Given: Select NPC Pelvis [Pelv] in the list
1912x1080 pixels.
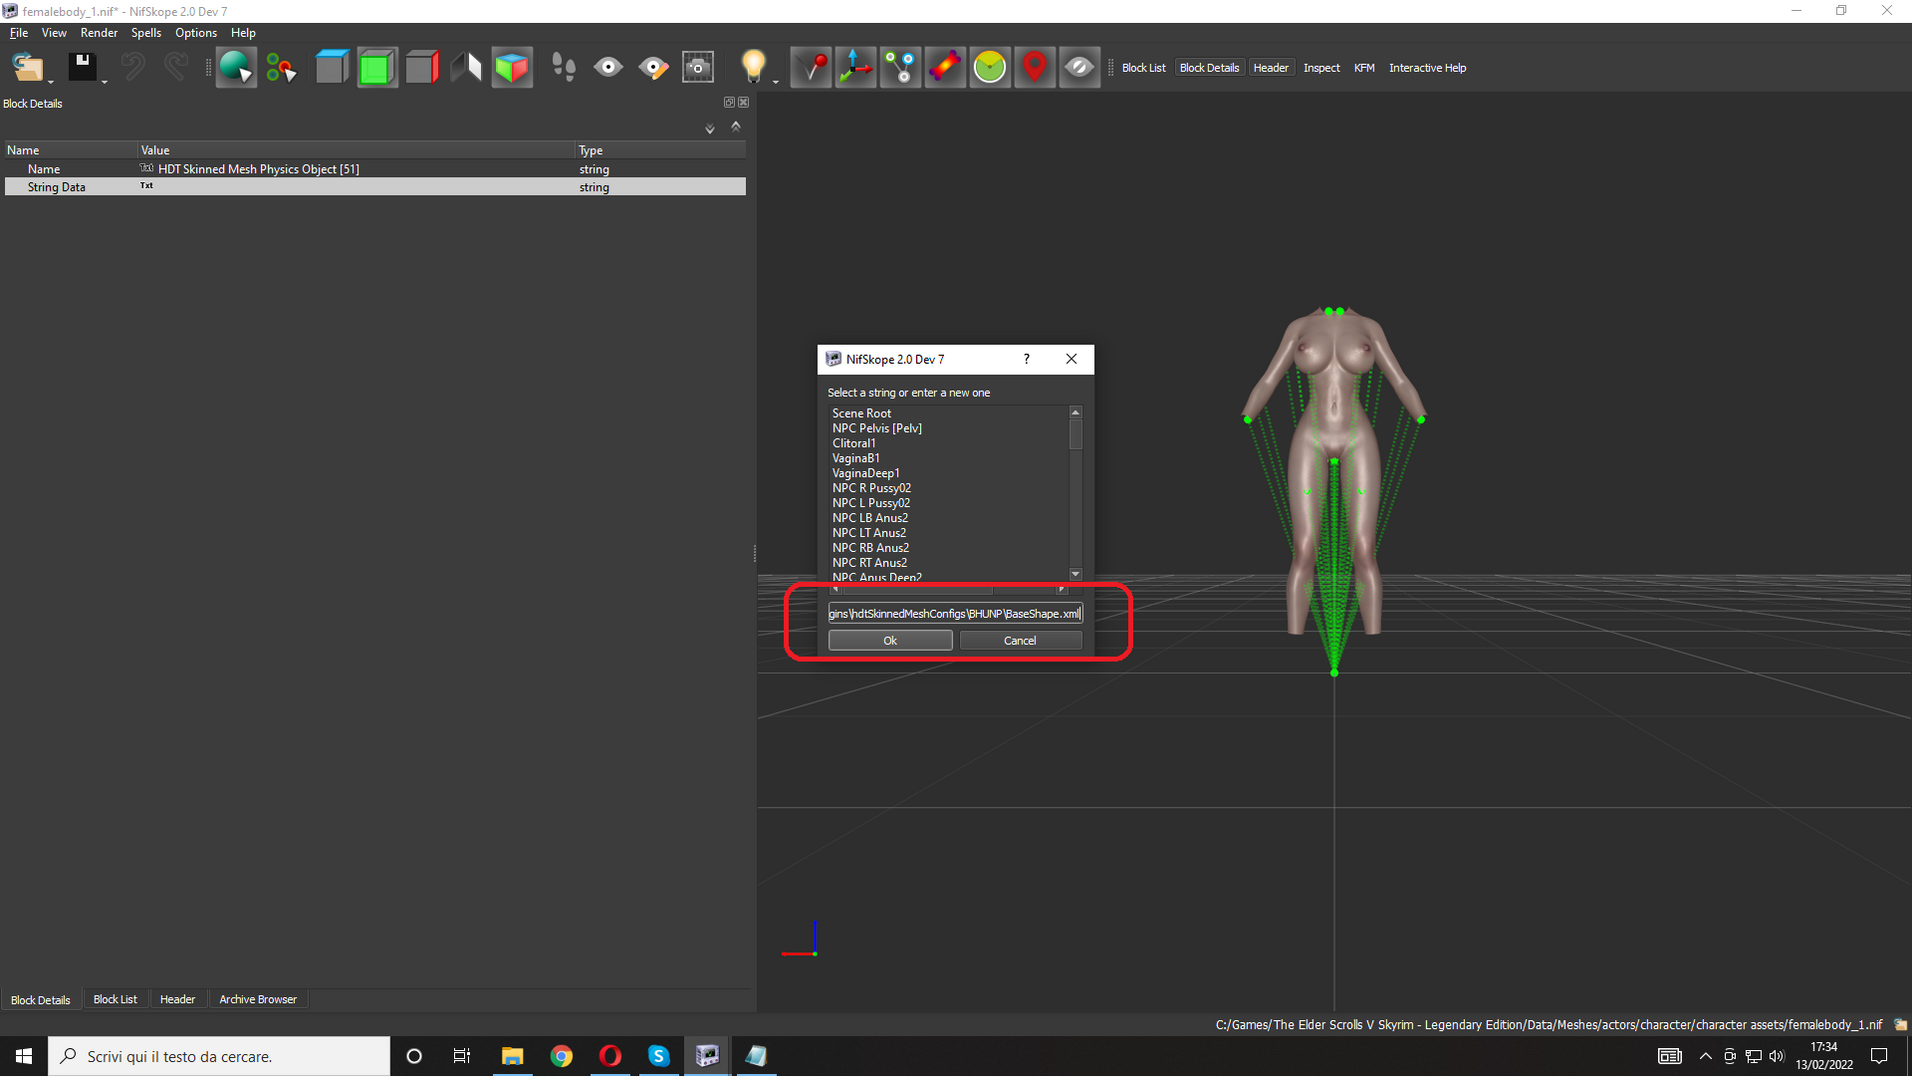Looking at the screenshot, I should point(877,428).
